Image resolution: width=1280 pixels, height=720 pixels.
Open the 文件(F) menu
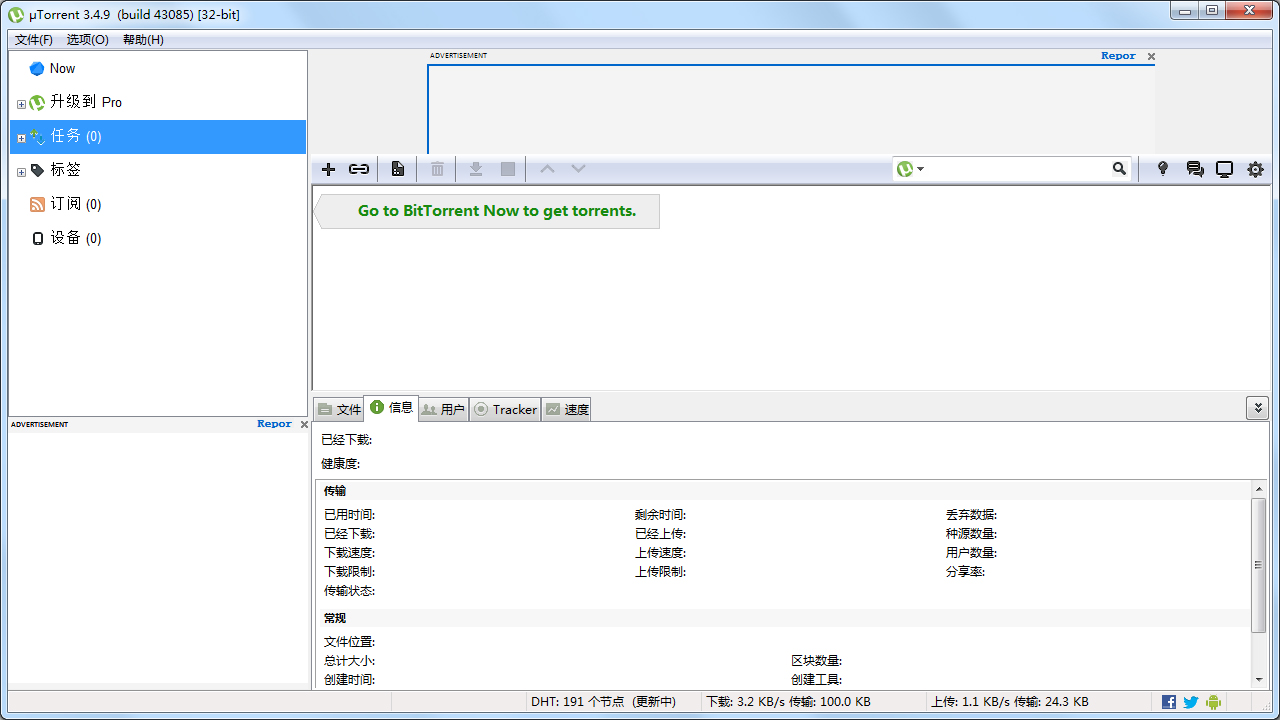(34, 40)
